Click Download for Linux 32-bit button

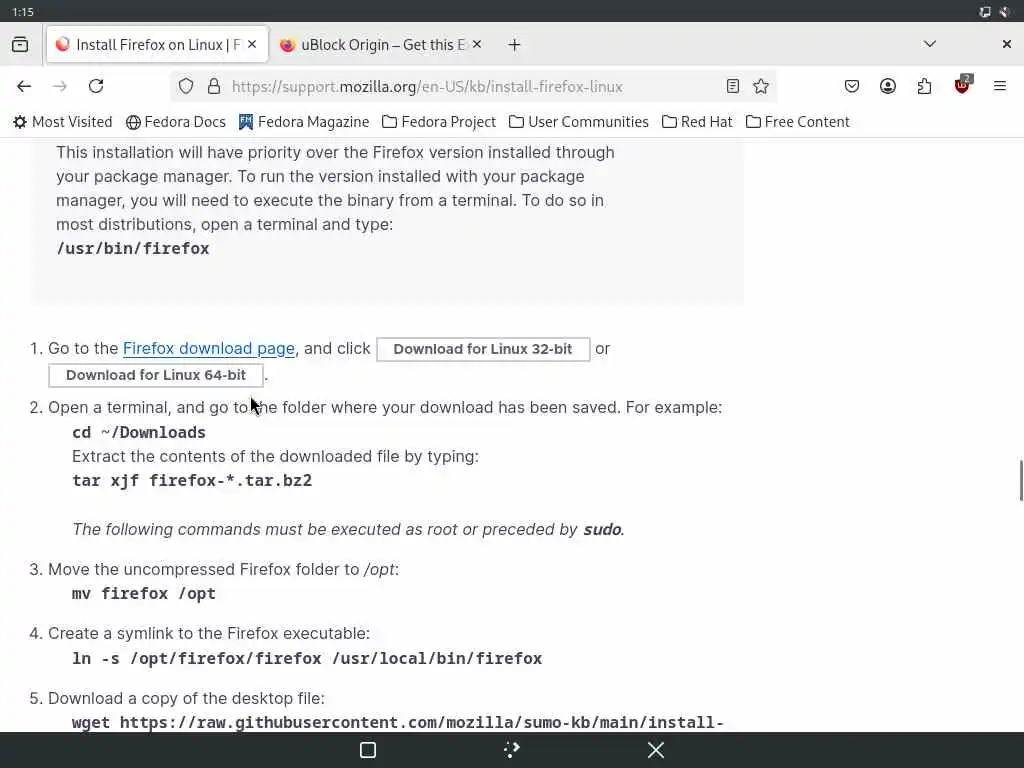(x=483, y=349)
